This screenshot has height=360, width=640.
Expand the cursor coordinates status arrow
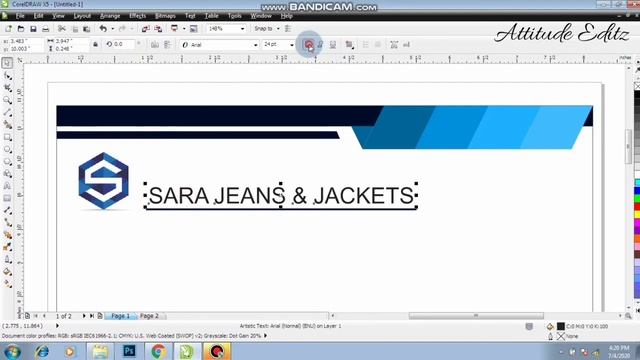57,326
